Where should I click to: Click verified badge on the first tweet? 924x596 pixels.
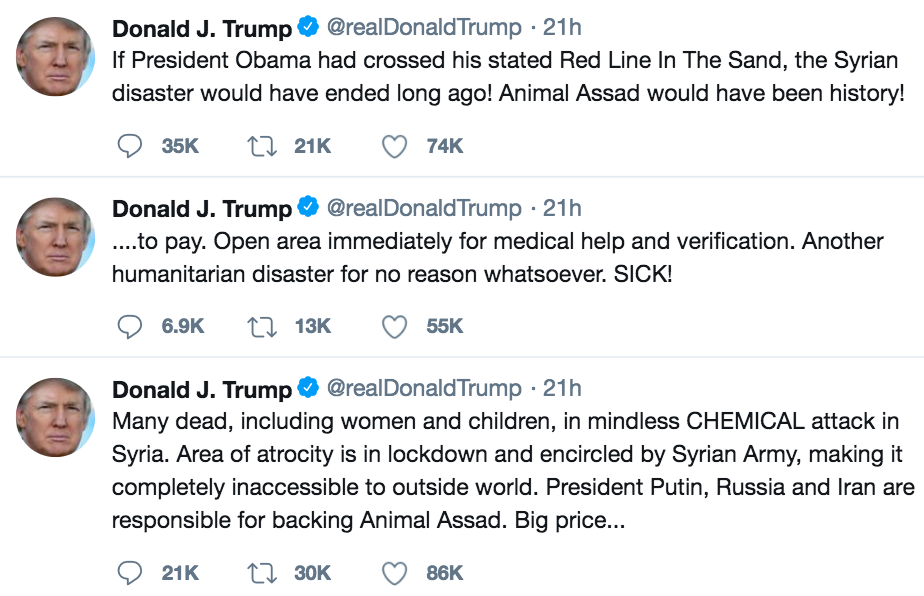[x=309, y=27]
